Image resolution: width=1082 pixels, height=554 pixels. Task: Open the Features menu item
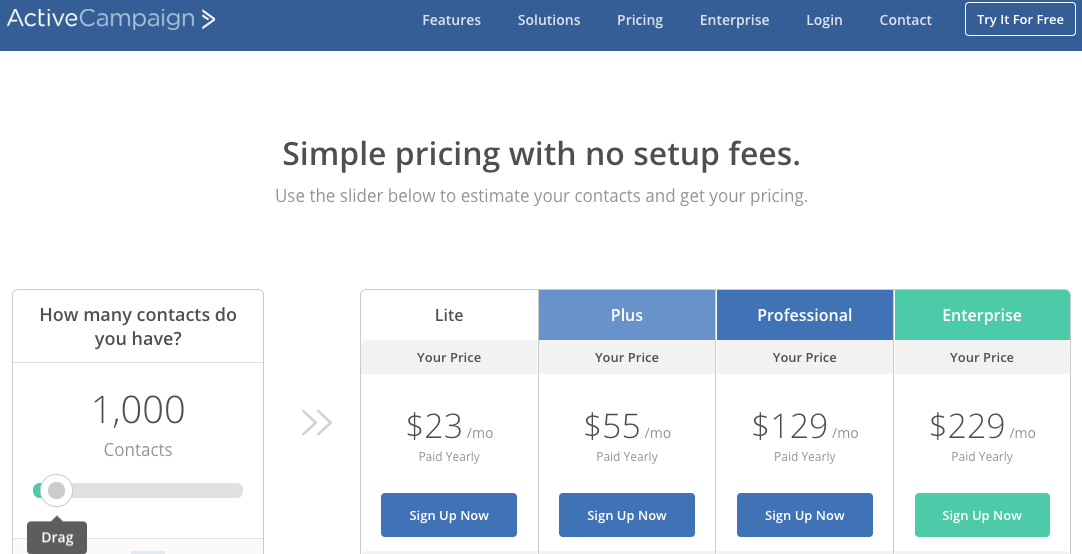[451, 20]
